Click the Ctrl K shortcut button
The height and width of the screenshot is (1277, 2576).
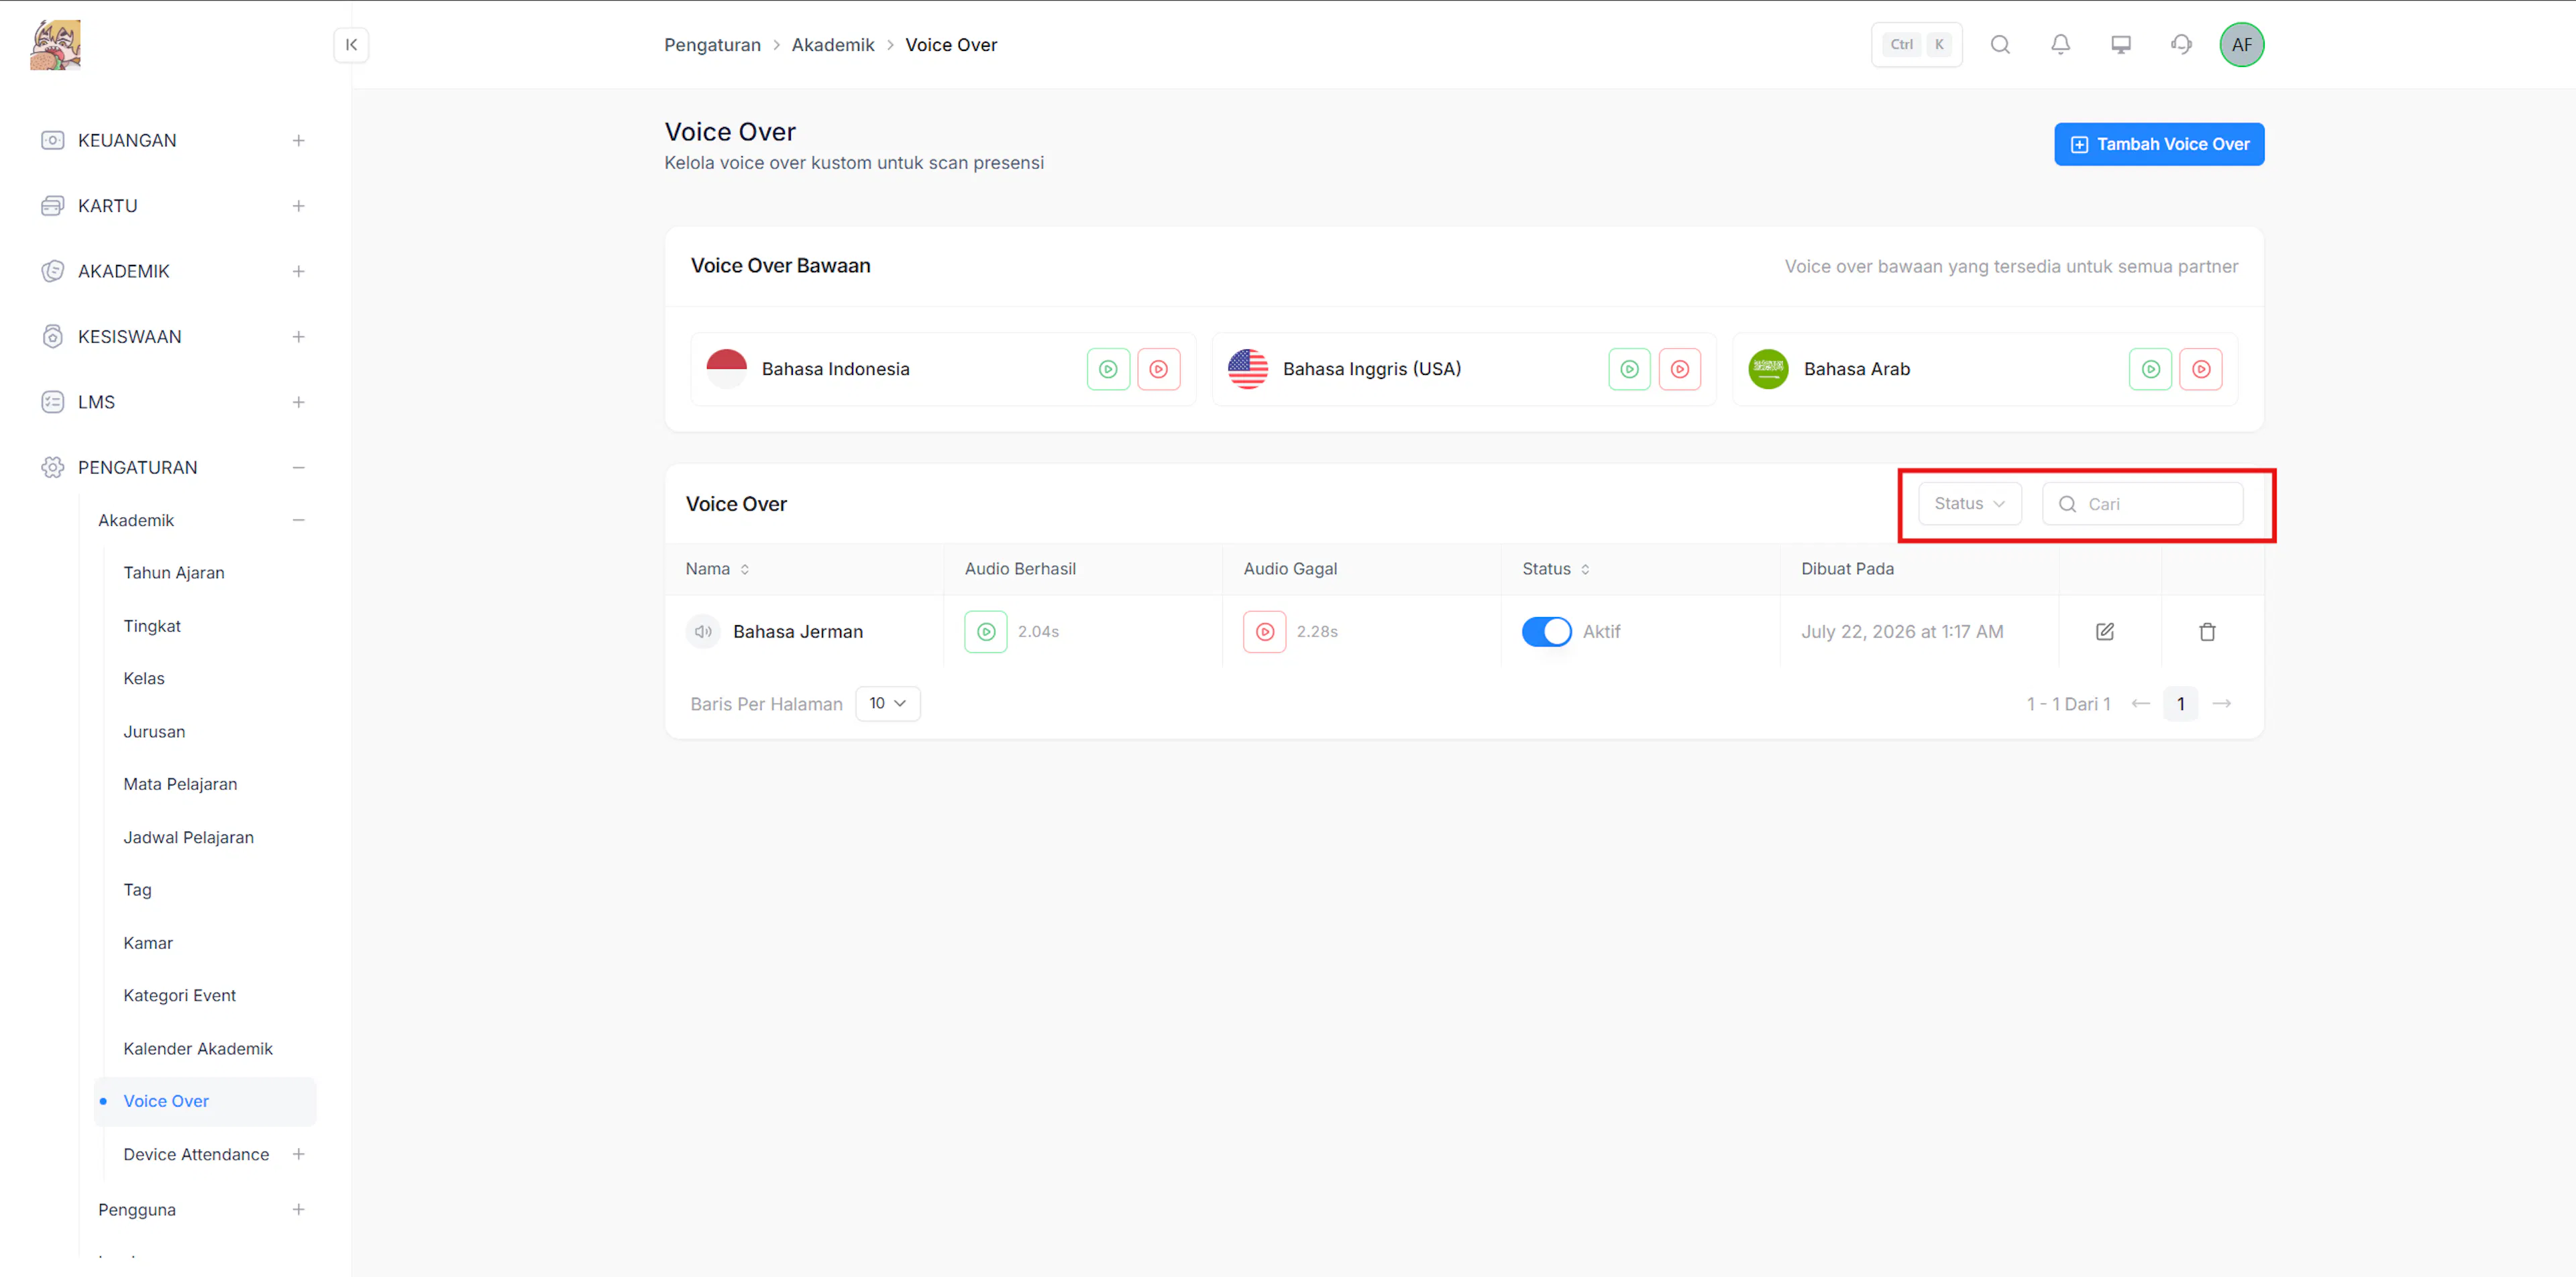(x=1916, y=45)
